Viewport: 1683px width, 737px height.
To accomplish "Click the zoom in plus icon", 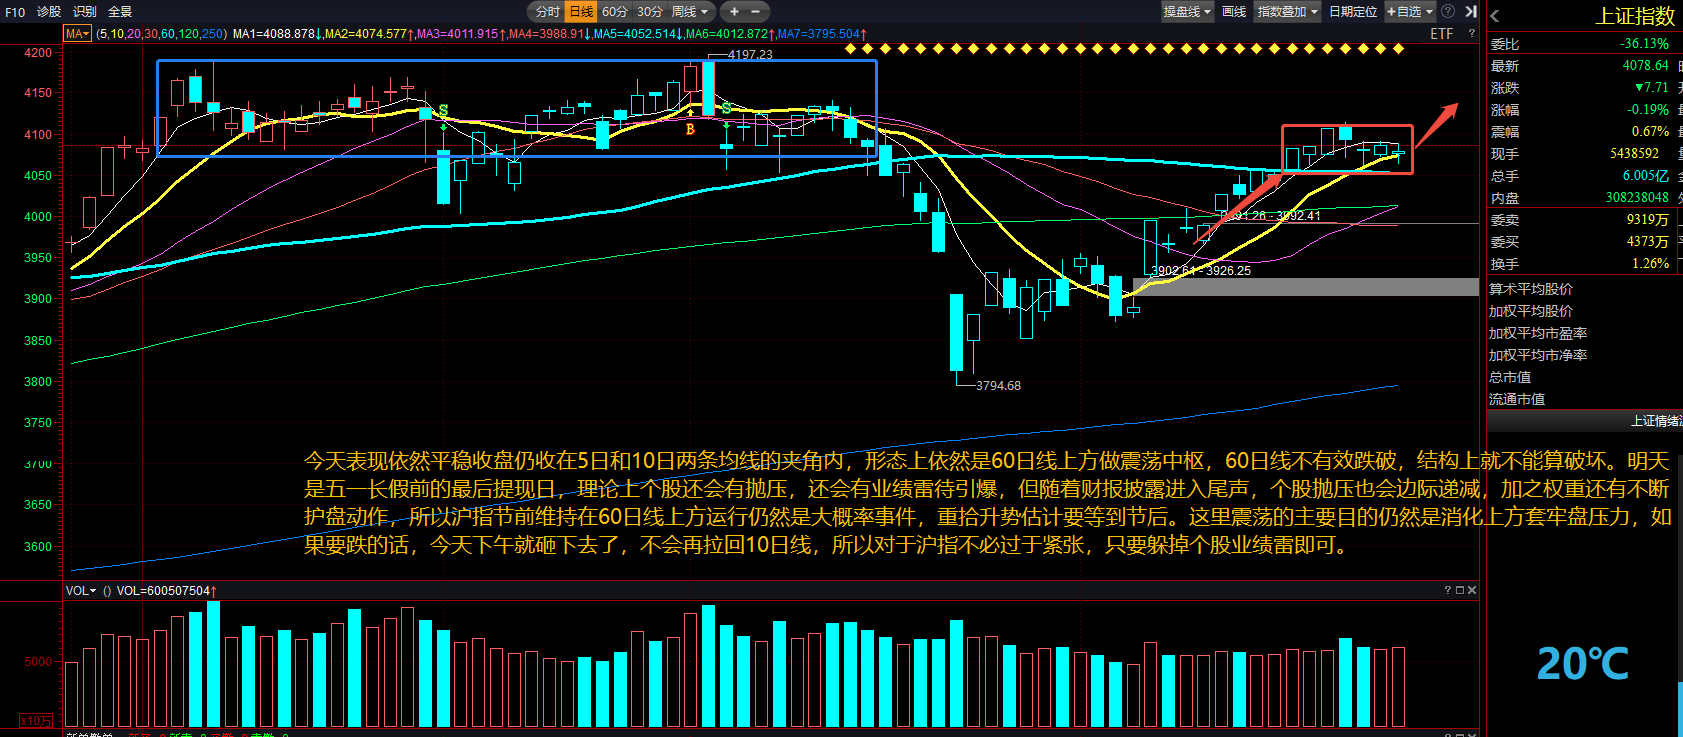I will coord(734,12).
